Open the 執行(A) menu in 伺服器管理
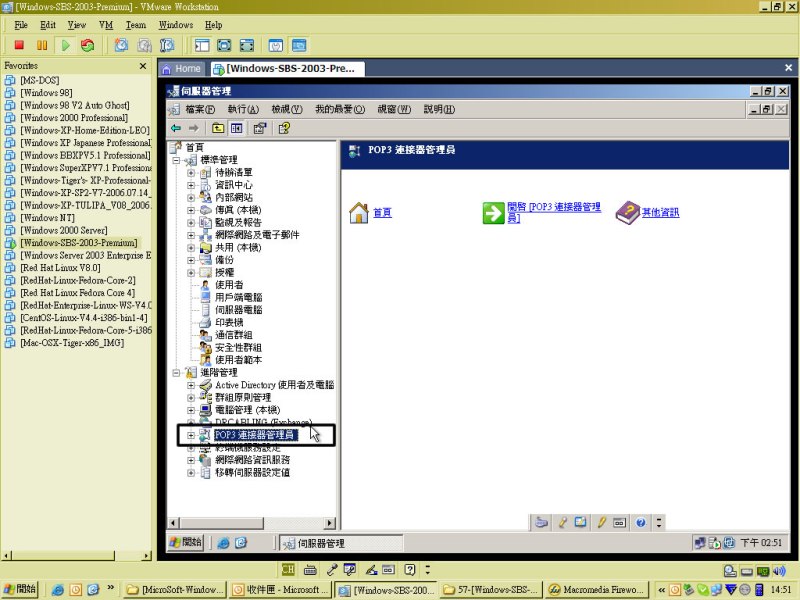The width and height of the screenshot is (800, 600). tap(243, 109)
